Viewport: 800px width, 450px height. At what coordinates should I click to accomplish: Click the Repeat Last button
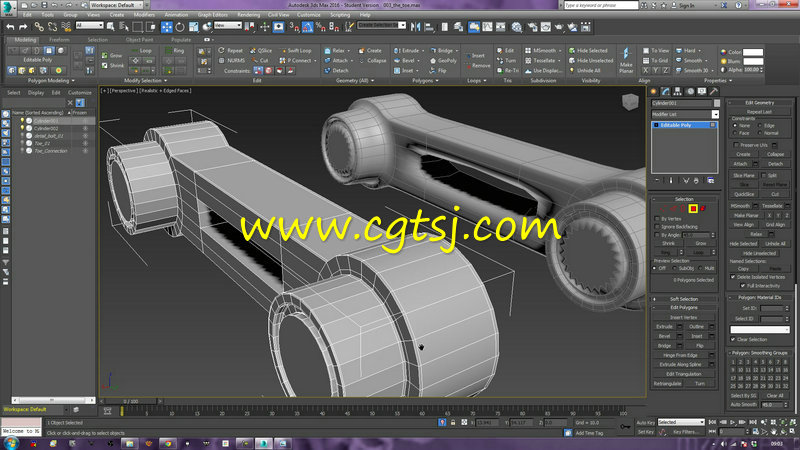pos(759,112)
